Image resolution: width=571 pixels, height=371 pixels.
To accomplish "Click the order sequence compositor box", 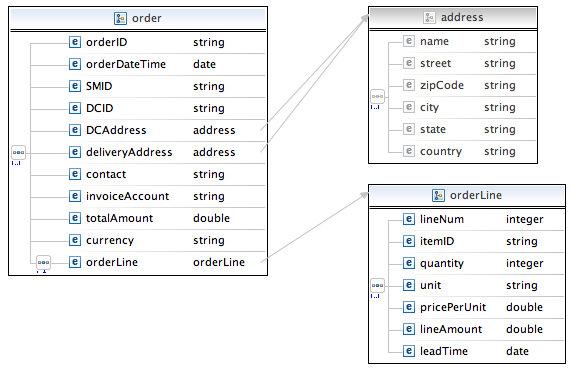I will coord(18,153).
